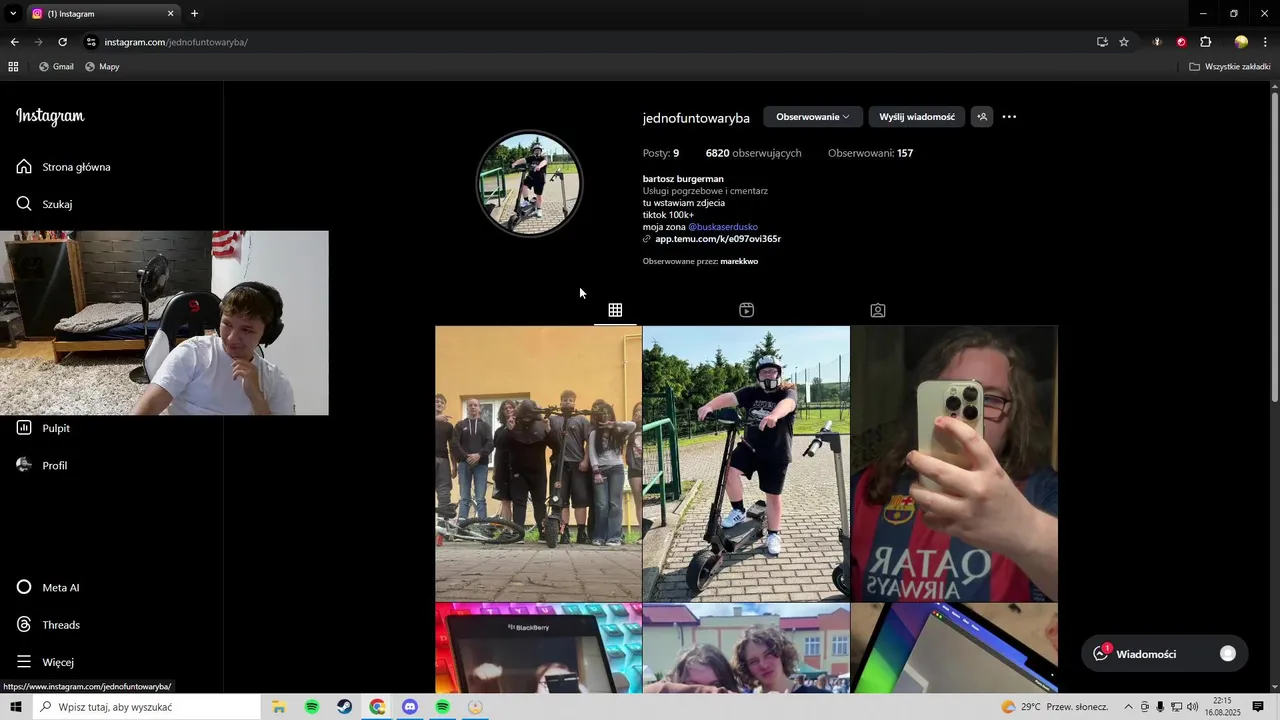The image size is (1280, 720).
Task: Open Windows notification center icon
Action: coord(1258,707)
